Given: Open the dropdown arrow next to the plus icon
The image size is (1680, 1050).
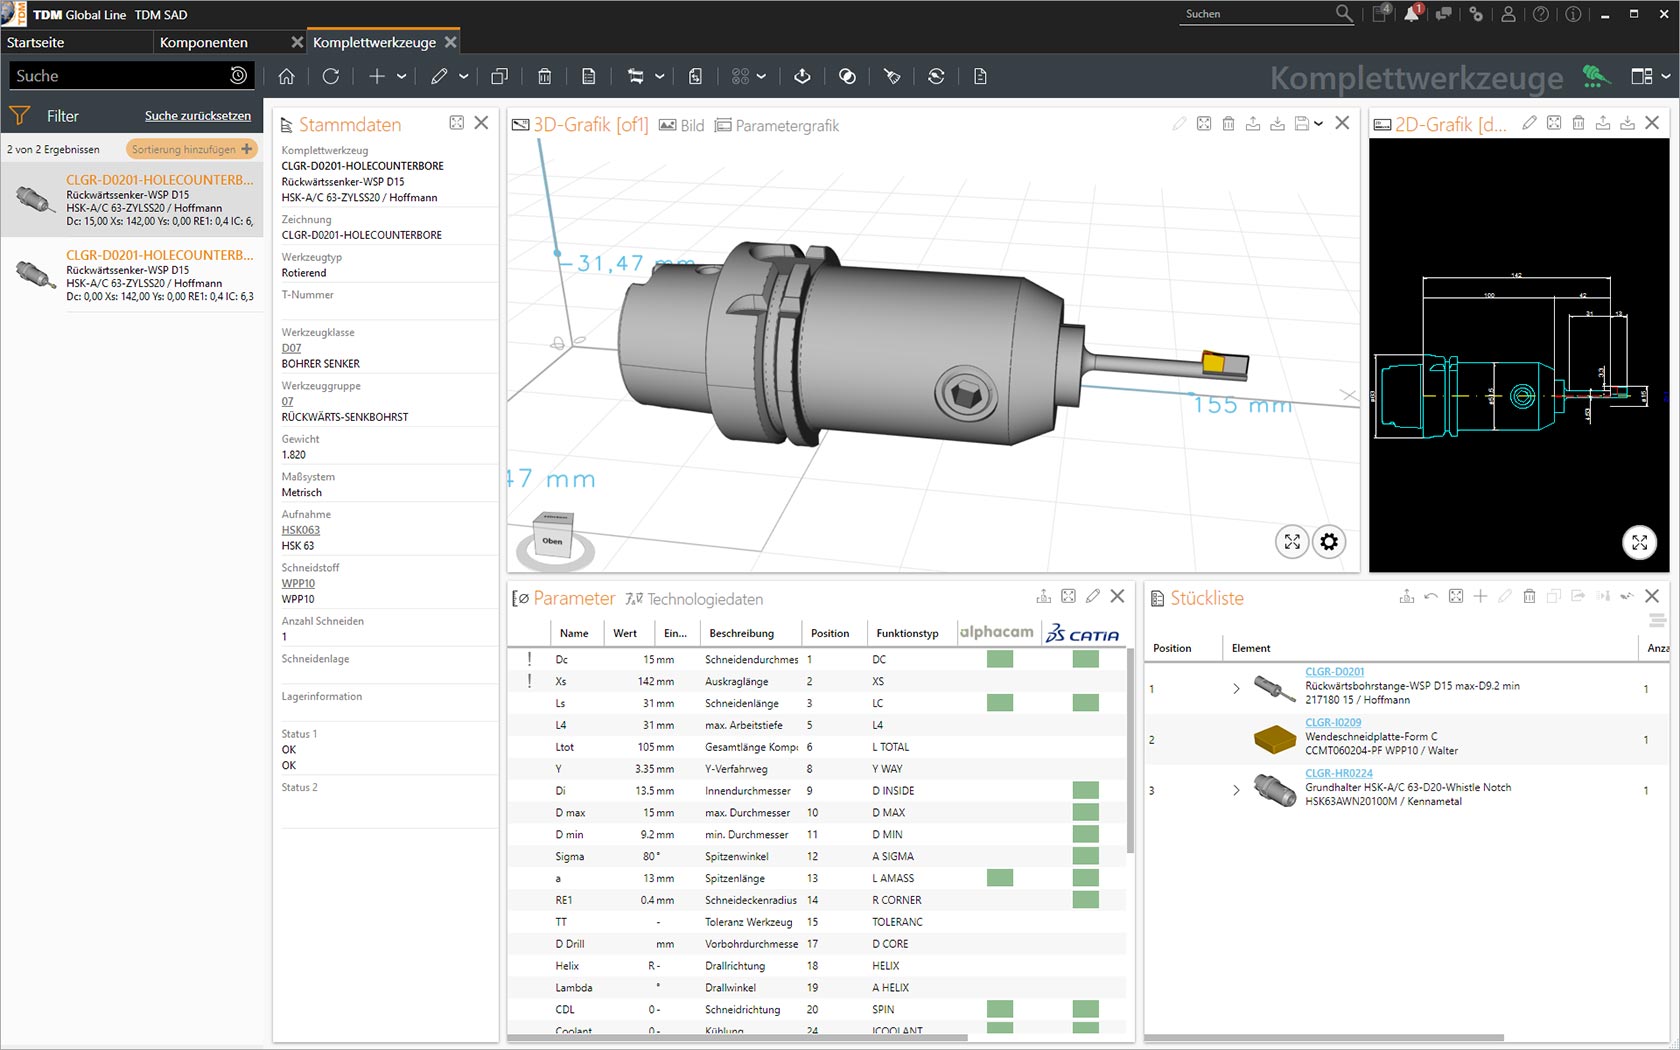Looking at the screenshot, I should (x=402, y=76).
